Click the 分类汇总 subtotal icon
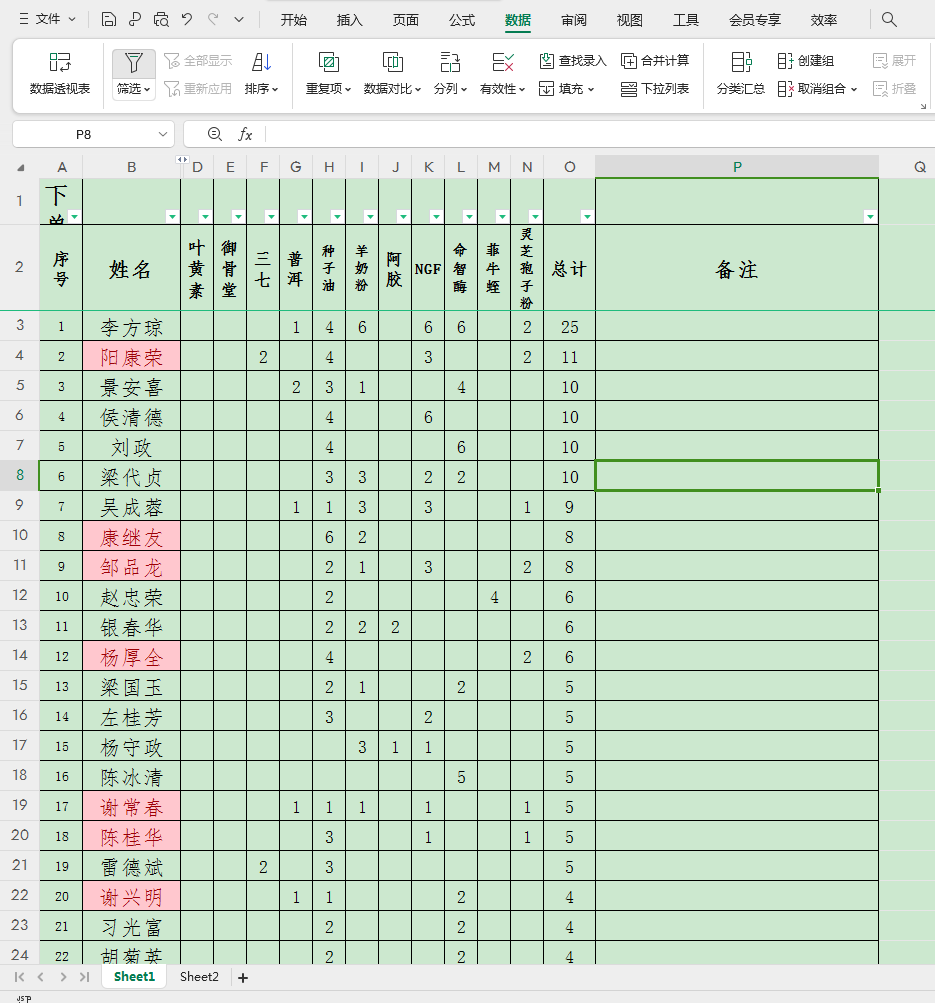Screen dimensions: 937x1003 [741, 62]
